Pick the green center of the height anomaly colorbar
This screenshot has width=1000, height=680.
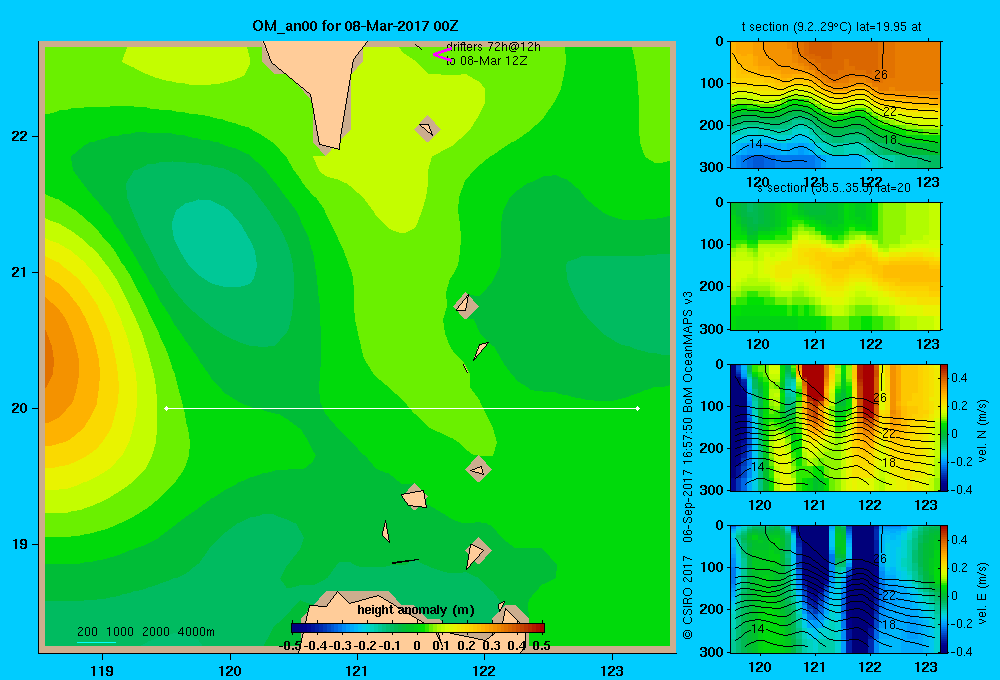(418, 628)
